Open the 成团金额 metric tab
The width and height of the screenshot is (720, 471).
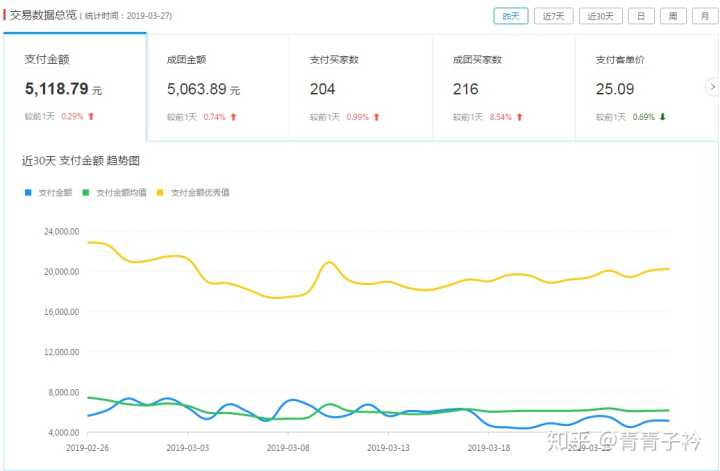218,87
